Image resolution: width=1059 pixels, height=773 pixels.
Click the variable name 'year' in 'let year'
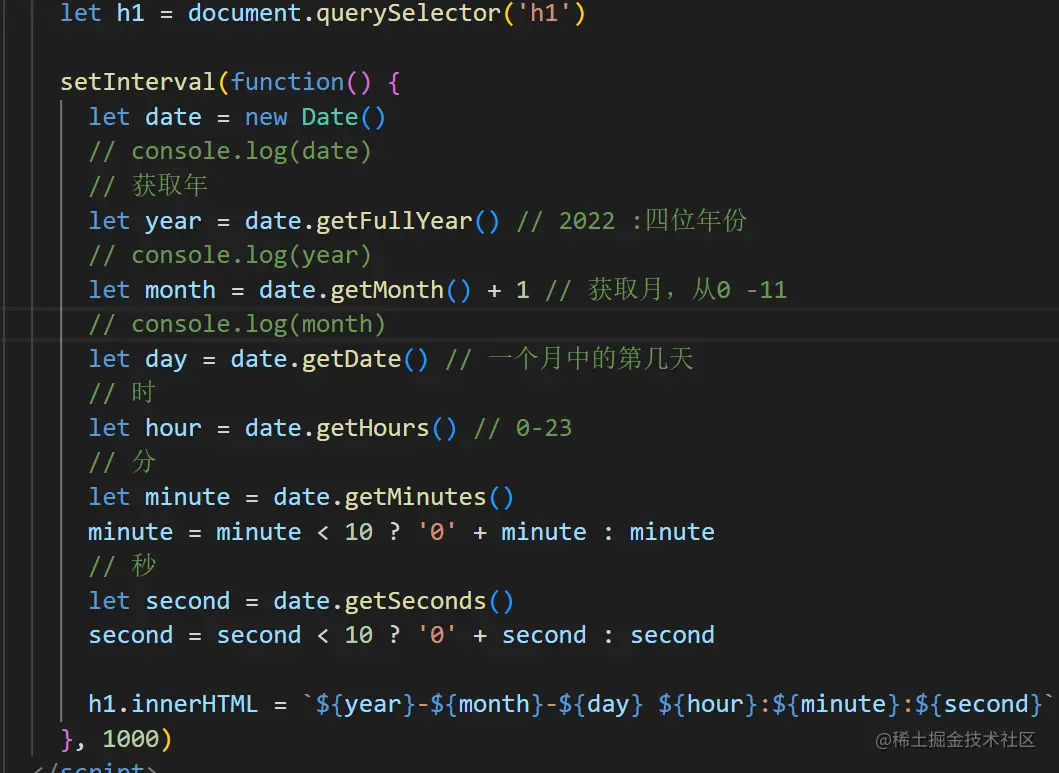[173, 221]
